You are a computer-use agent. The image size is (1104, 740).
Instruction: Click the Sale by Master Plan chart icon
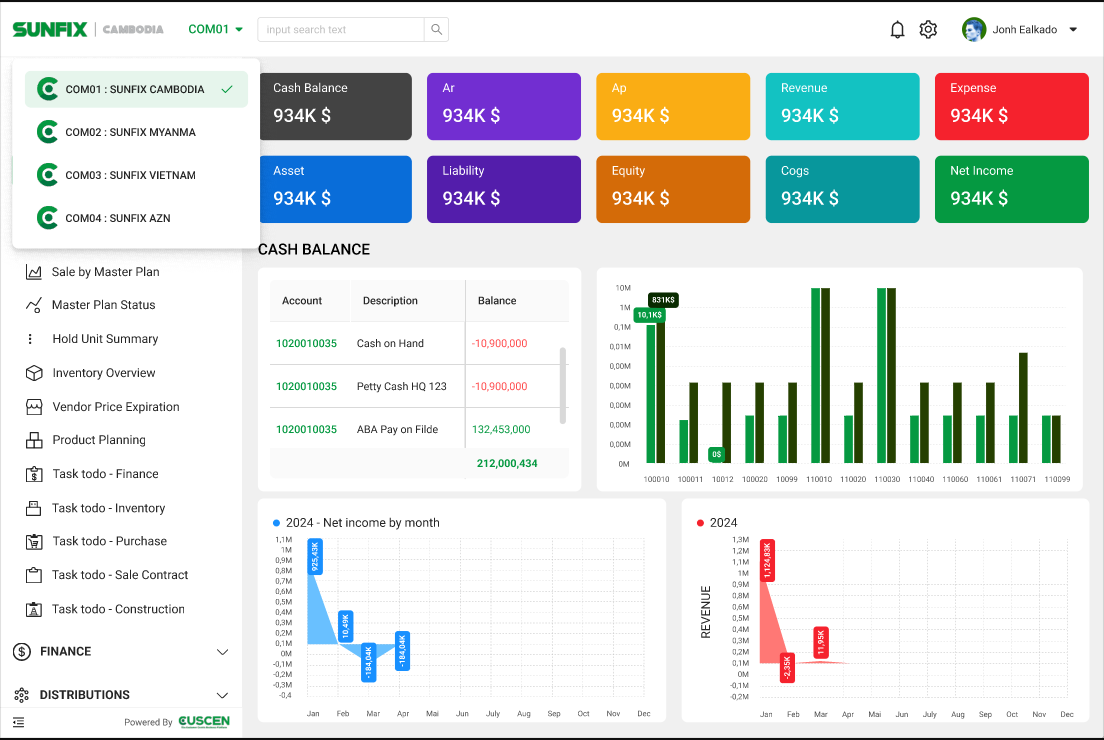[x=33, y=272]
